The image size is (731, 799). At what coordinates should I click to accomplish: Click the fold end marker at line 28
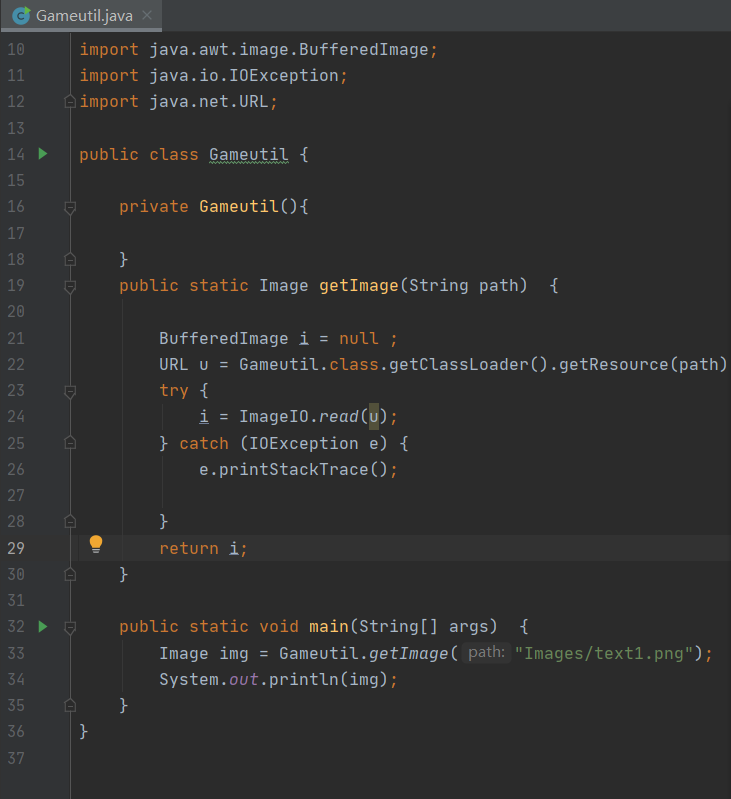pyautogui.click(x=70, y=521)
